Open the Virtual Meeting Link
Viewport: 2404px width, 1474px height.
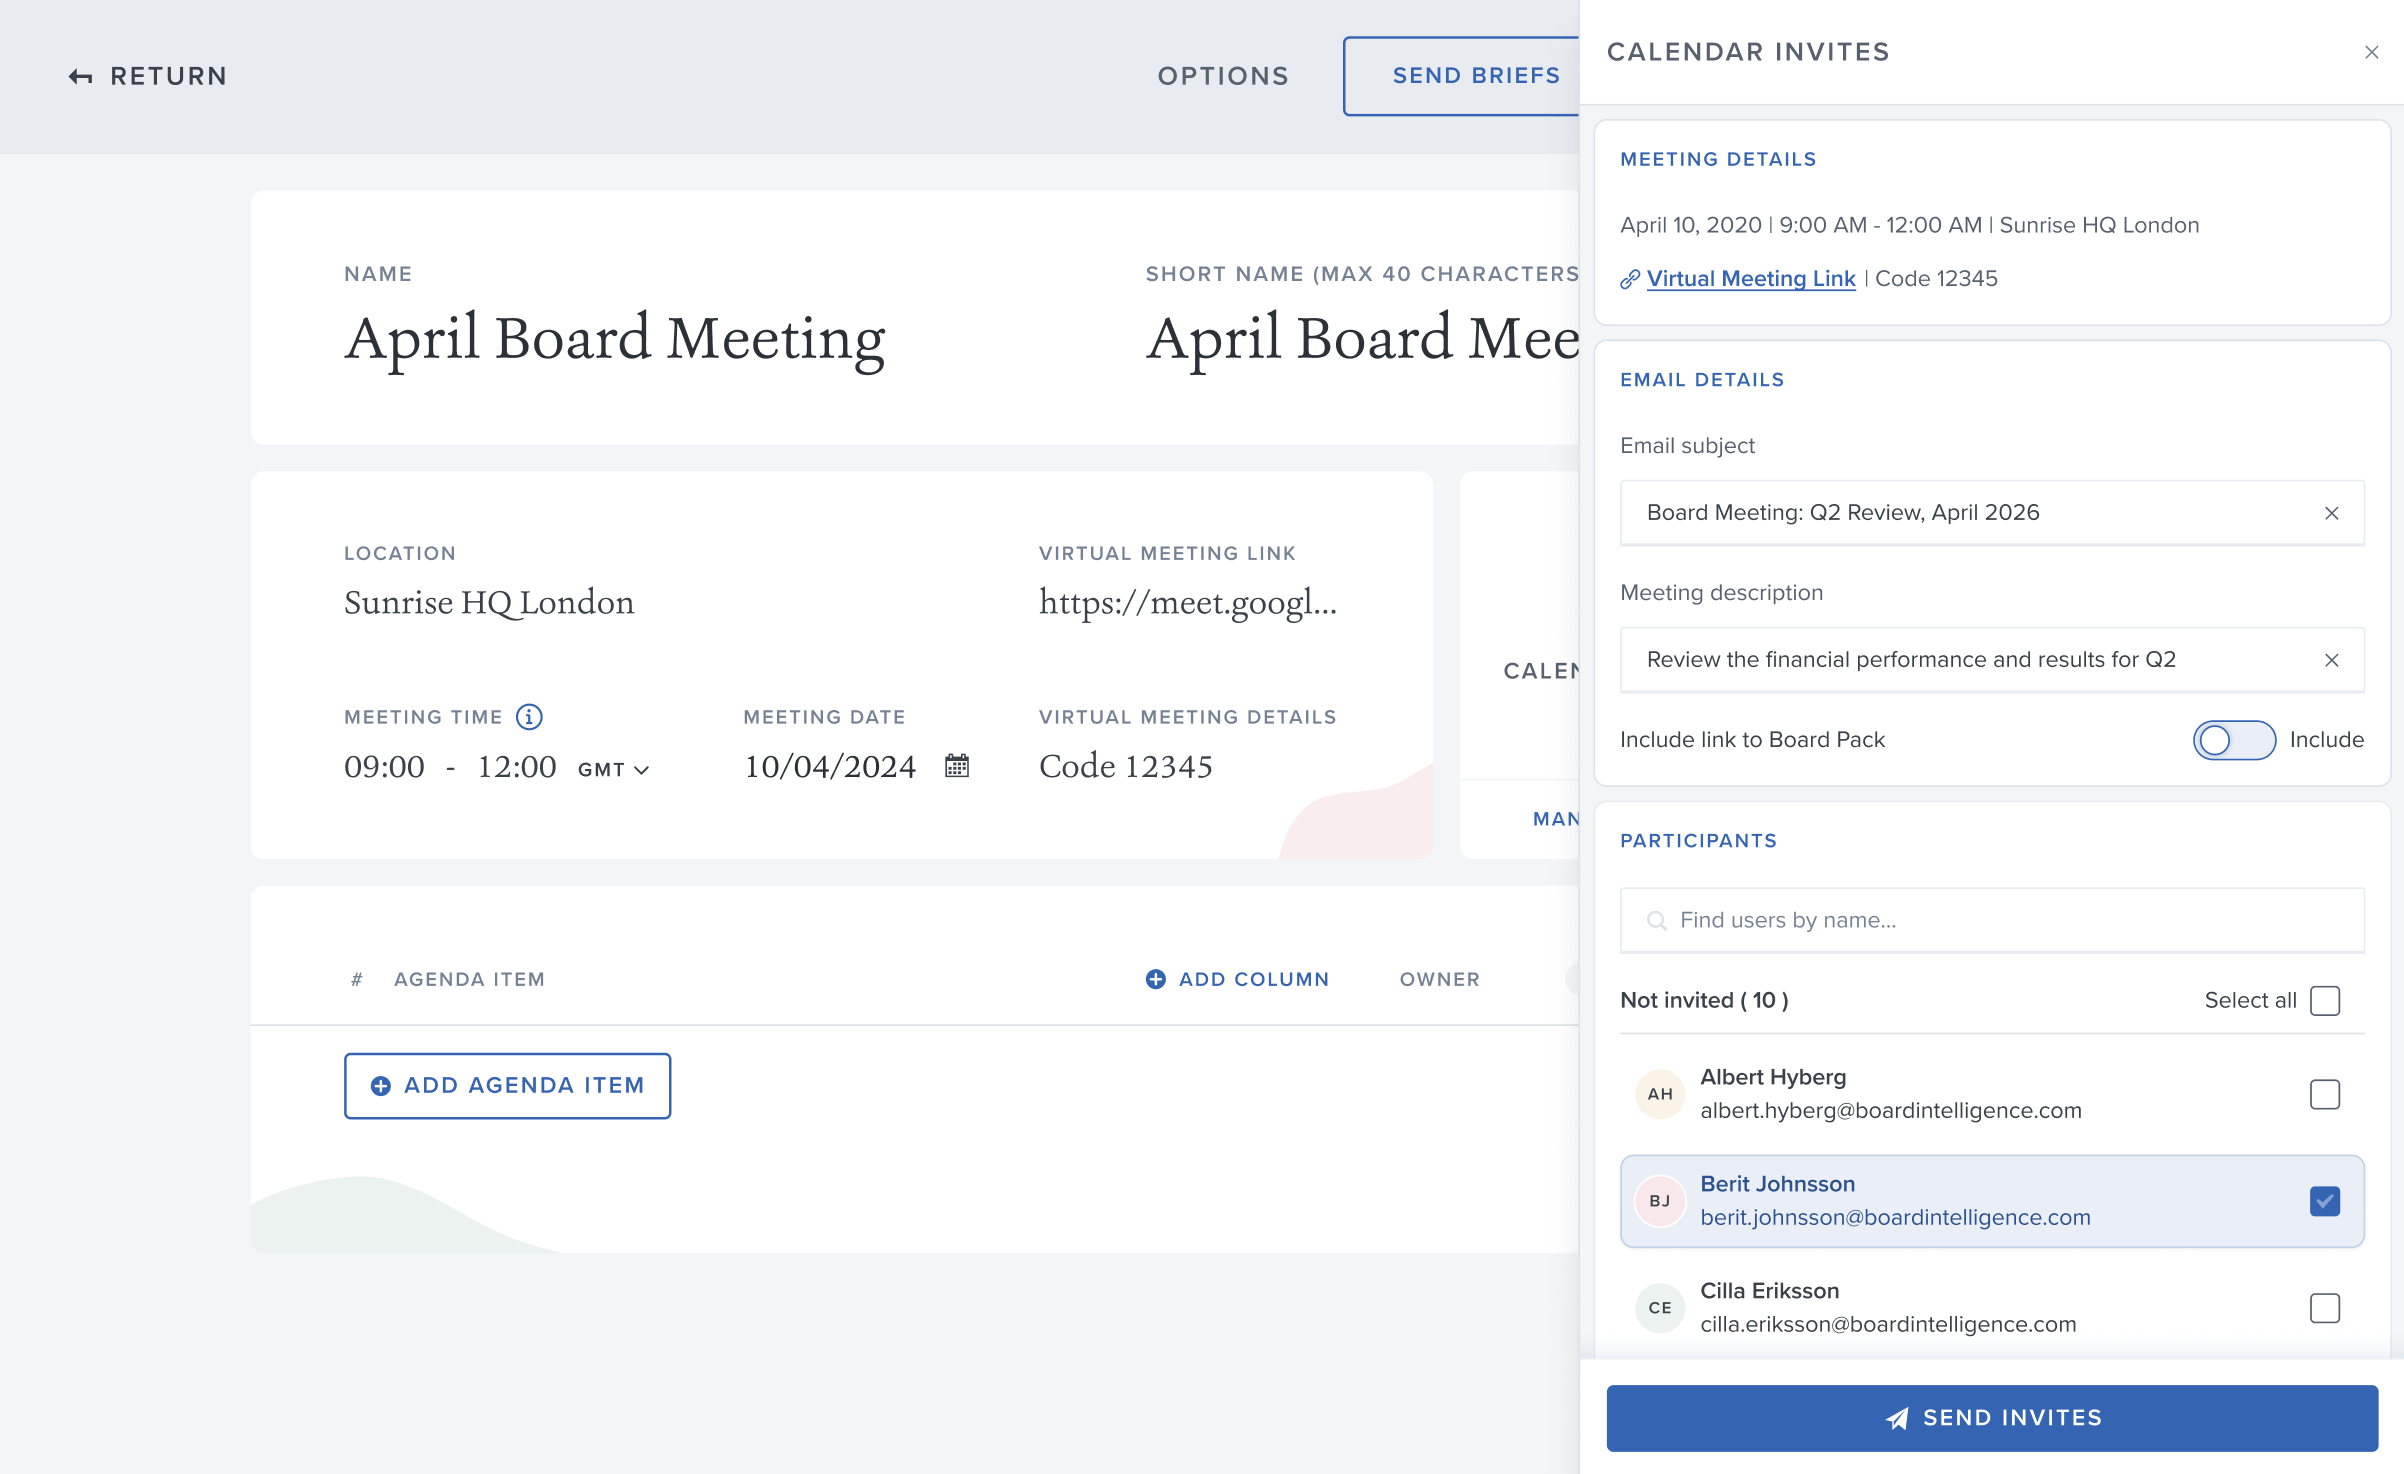point(1750,279)
